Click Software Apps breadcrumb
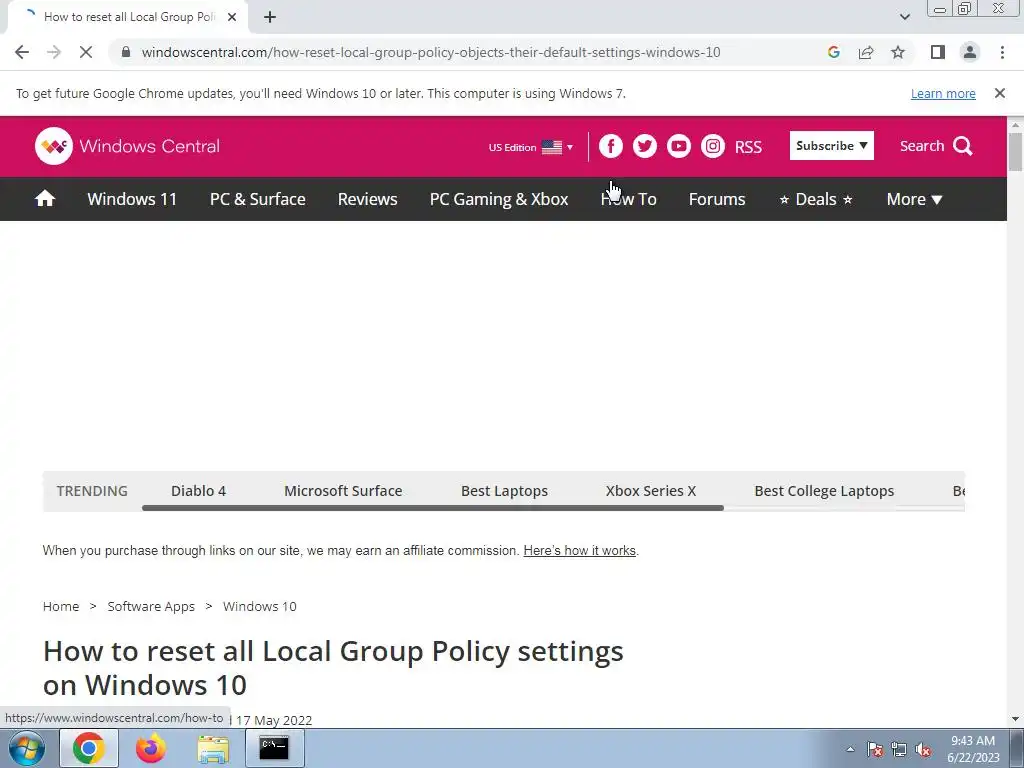 (x=151, y=606)
